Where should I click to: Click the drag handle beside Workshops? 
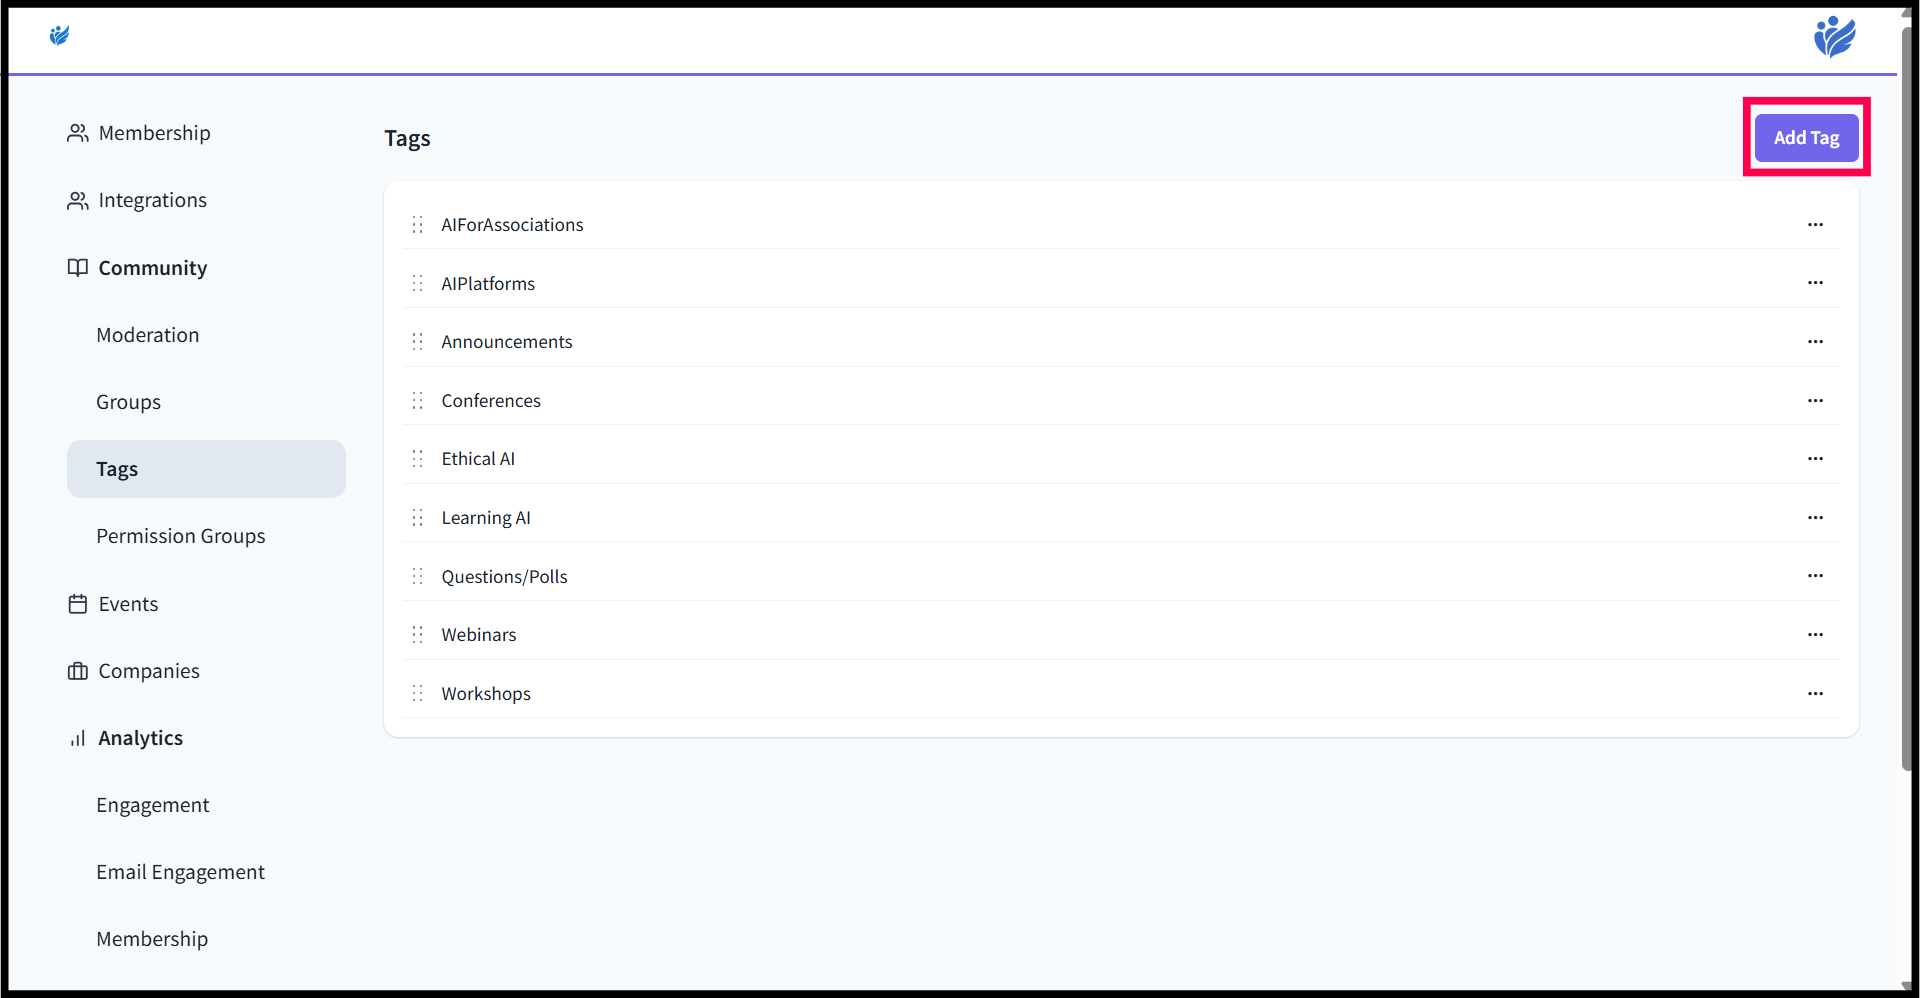click(x=418, y=694)
